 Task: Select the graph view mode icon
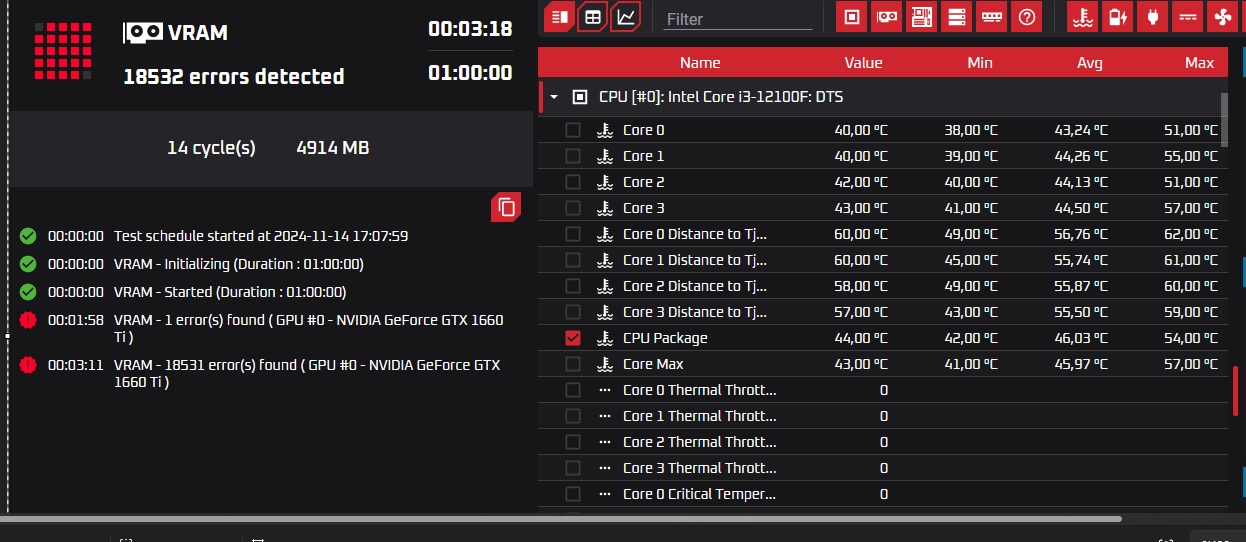click(626, 17)
